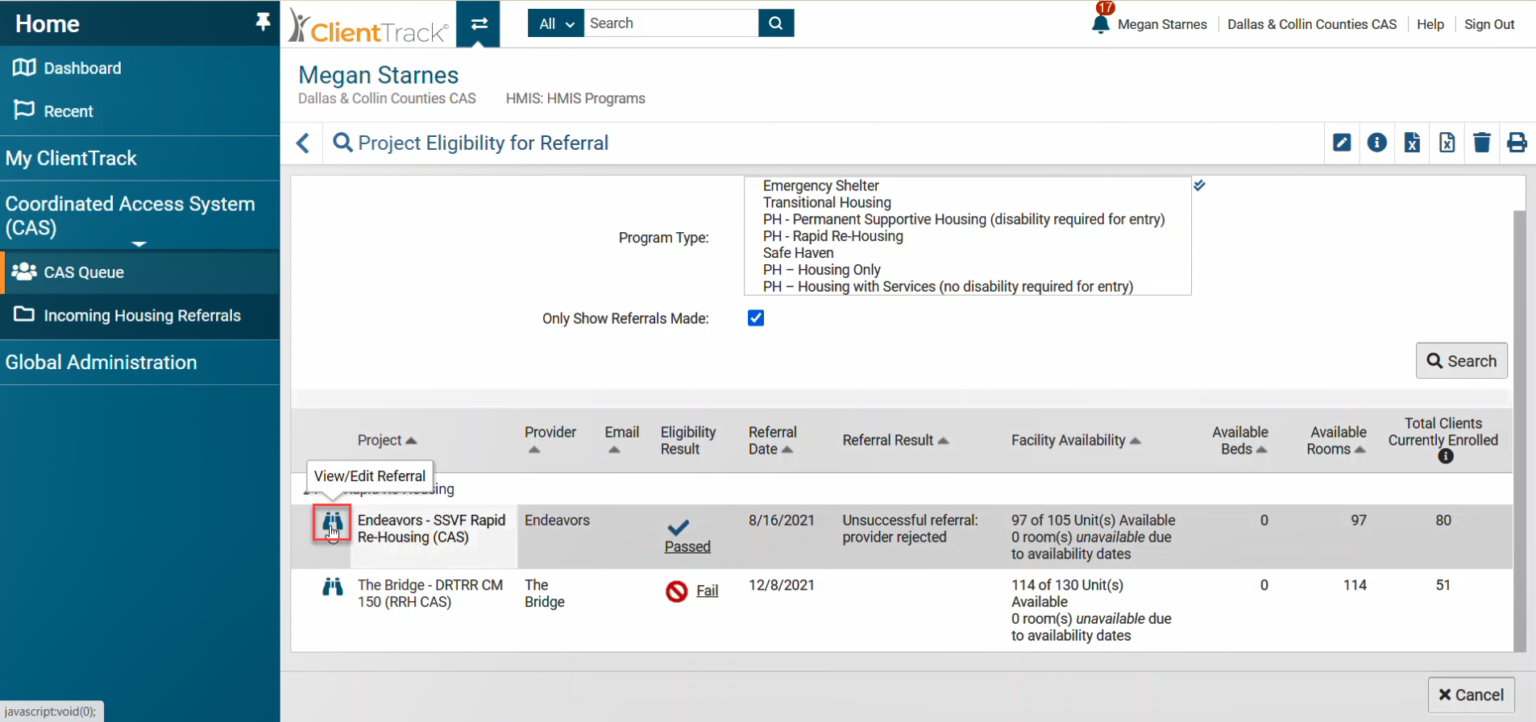This screenshot has width=1536, height=722.
Task: Print the Project Eligibility for Referral page
Action: coord(1516,143)
